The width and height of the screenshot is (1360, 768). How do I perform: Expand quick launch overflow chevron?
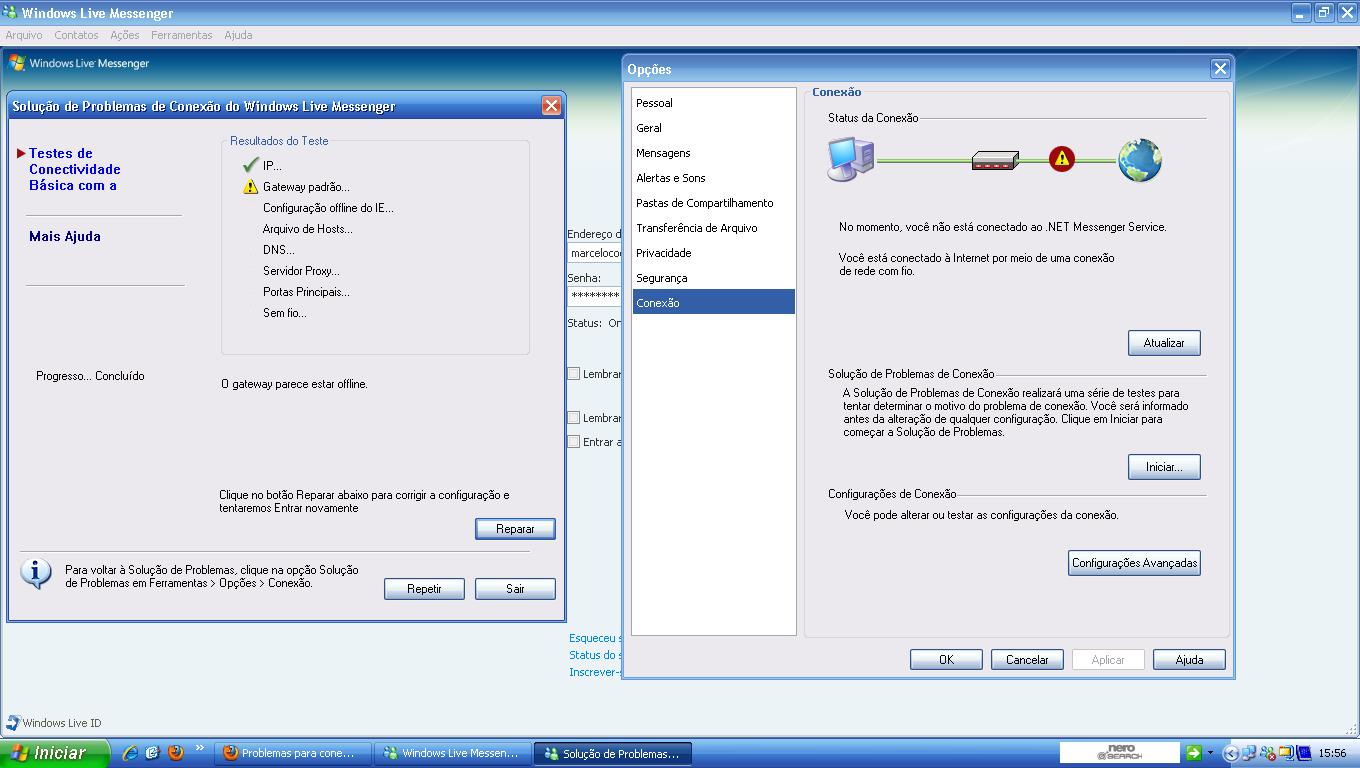(200, 748)
